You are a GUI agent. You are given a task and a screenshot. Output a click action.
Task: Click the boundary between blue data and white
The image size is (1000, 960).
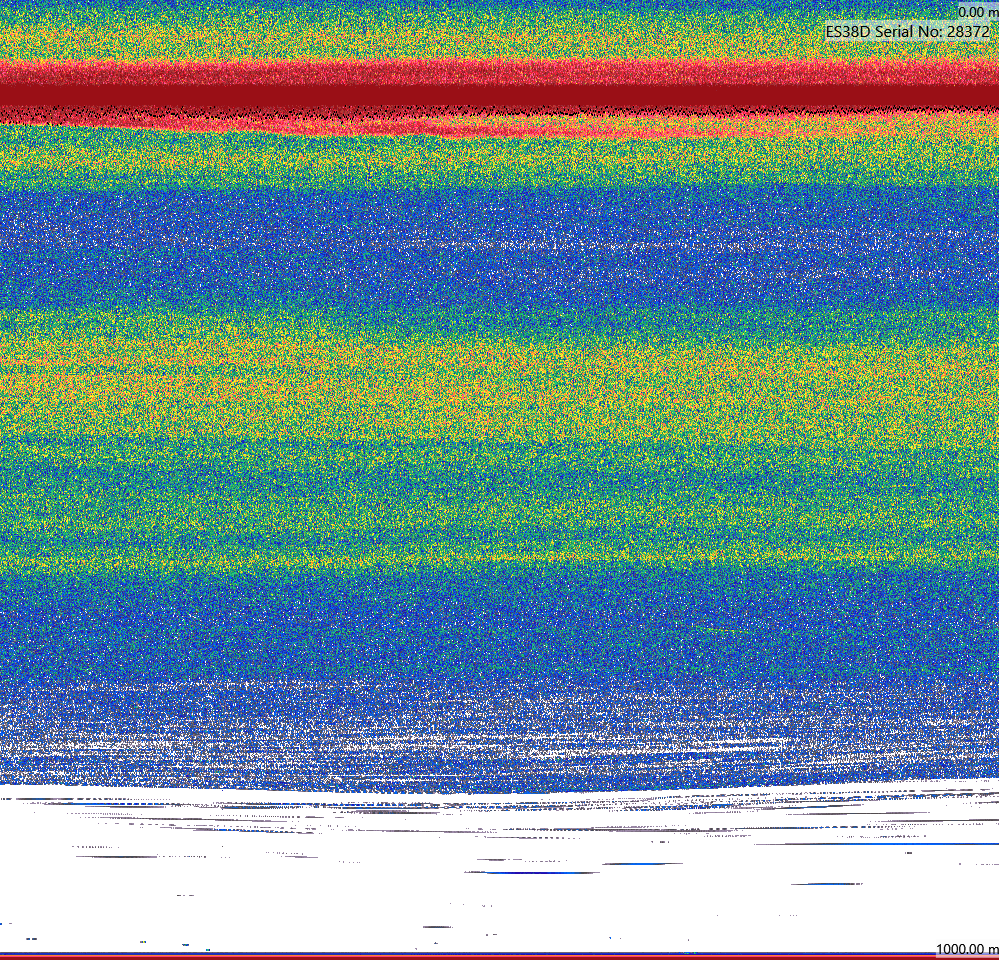tap(500, 790)
